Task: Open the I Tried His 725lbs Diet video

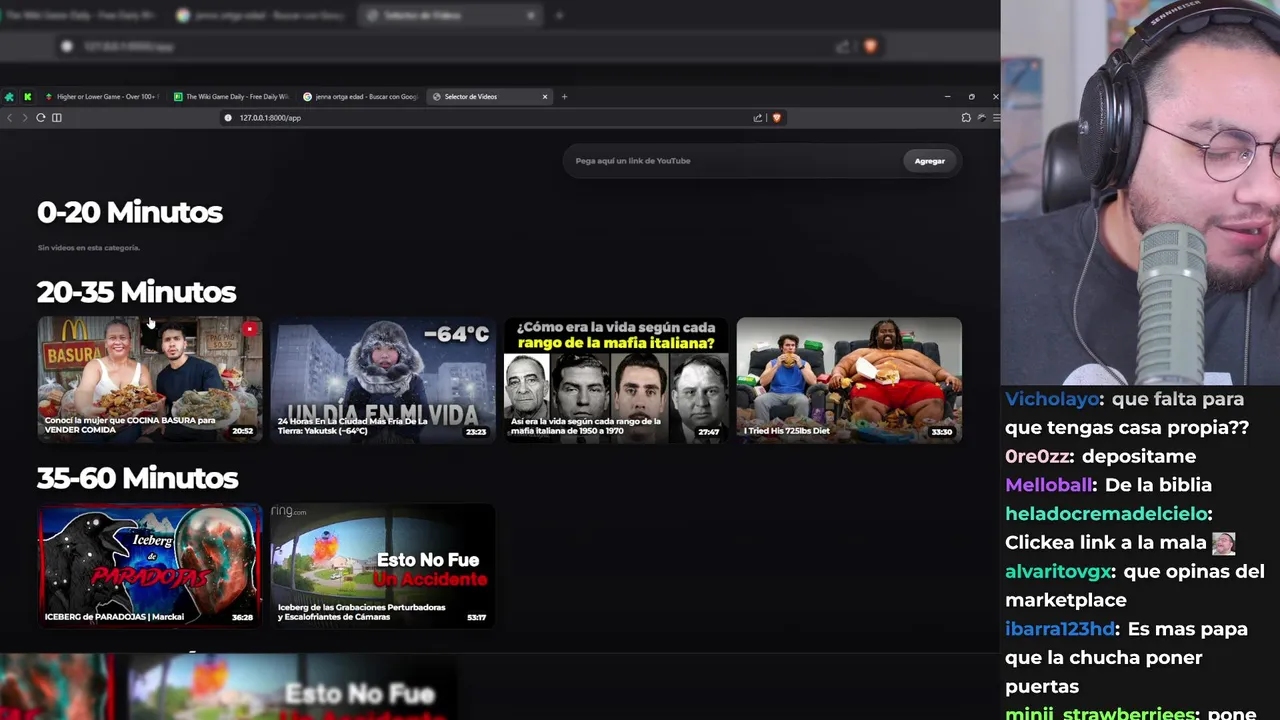Action: tap(849, 379)
